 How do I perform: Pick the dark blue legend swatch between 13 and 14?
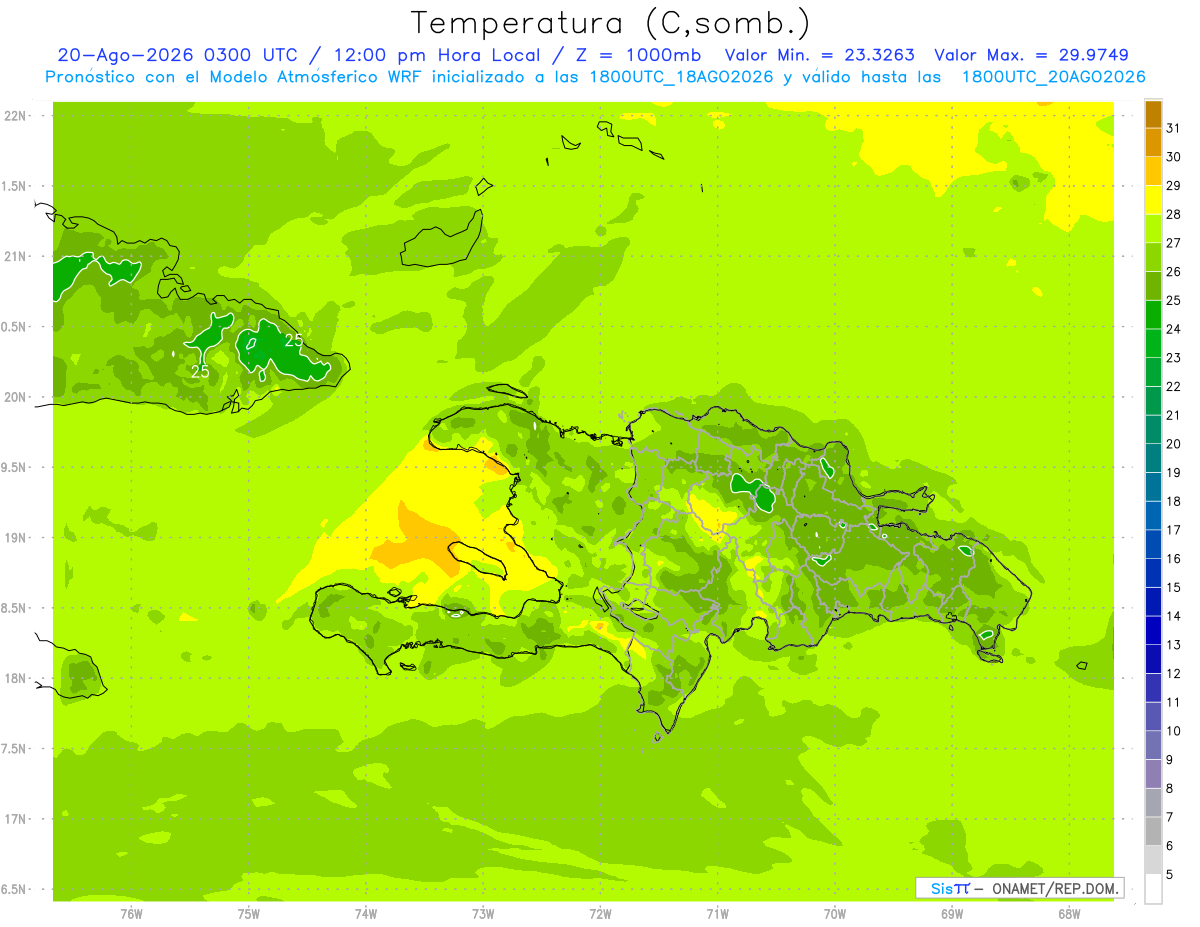[1153, 630]
